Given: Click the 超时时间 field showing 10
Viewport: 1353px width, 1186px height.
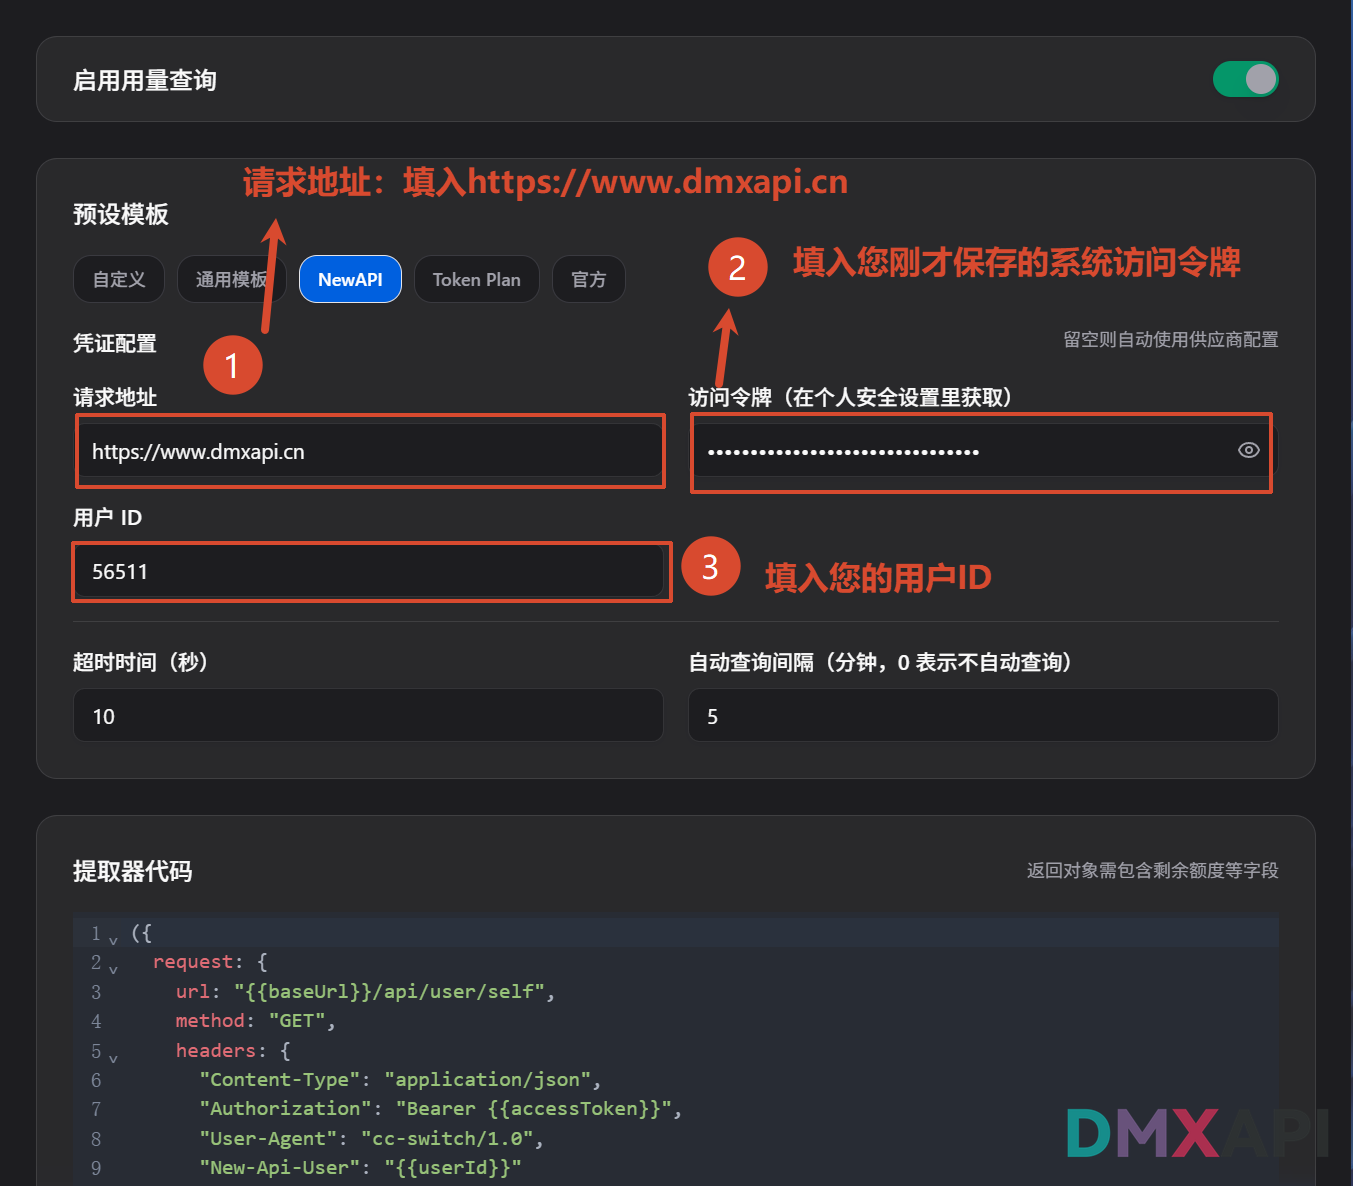Looking at the screenshot, I should [369, 715].
